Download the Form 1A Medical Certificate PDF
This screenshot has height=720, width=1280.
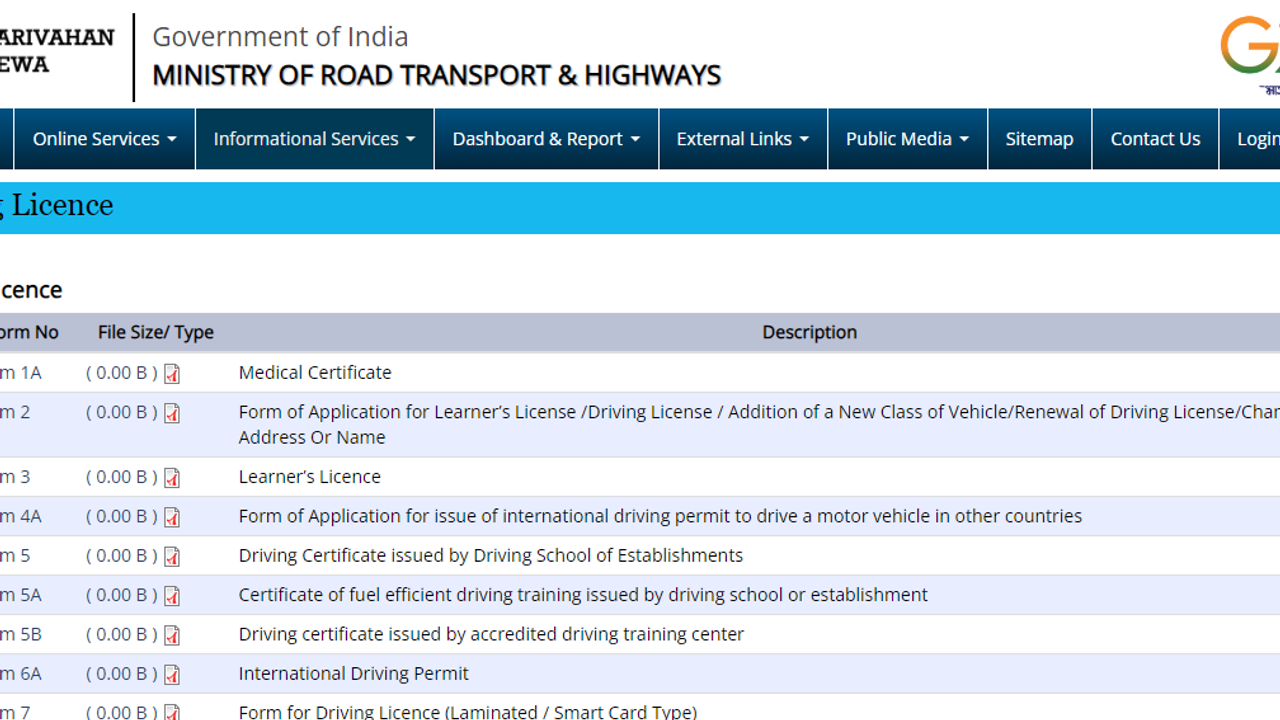coord(171,373)
